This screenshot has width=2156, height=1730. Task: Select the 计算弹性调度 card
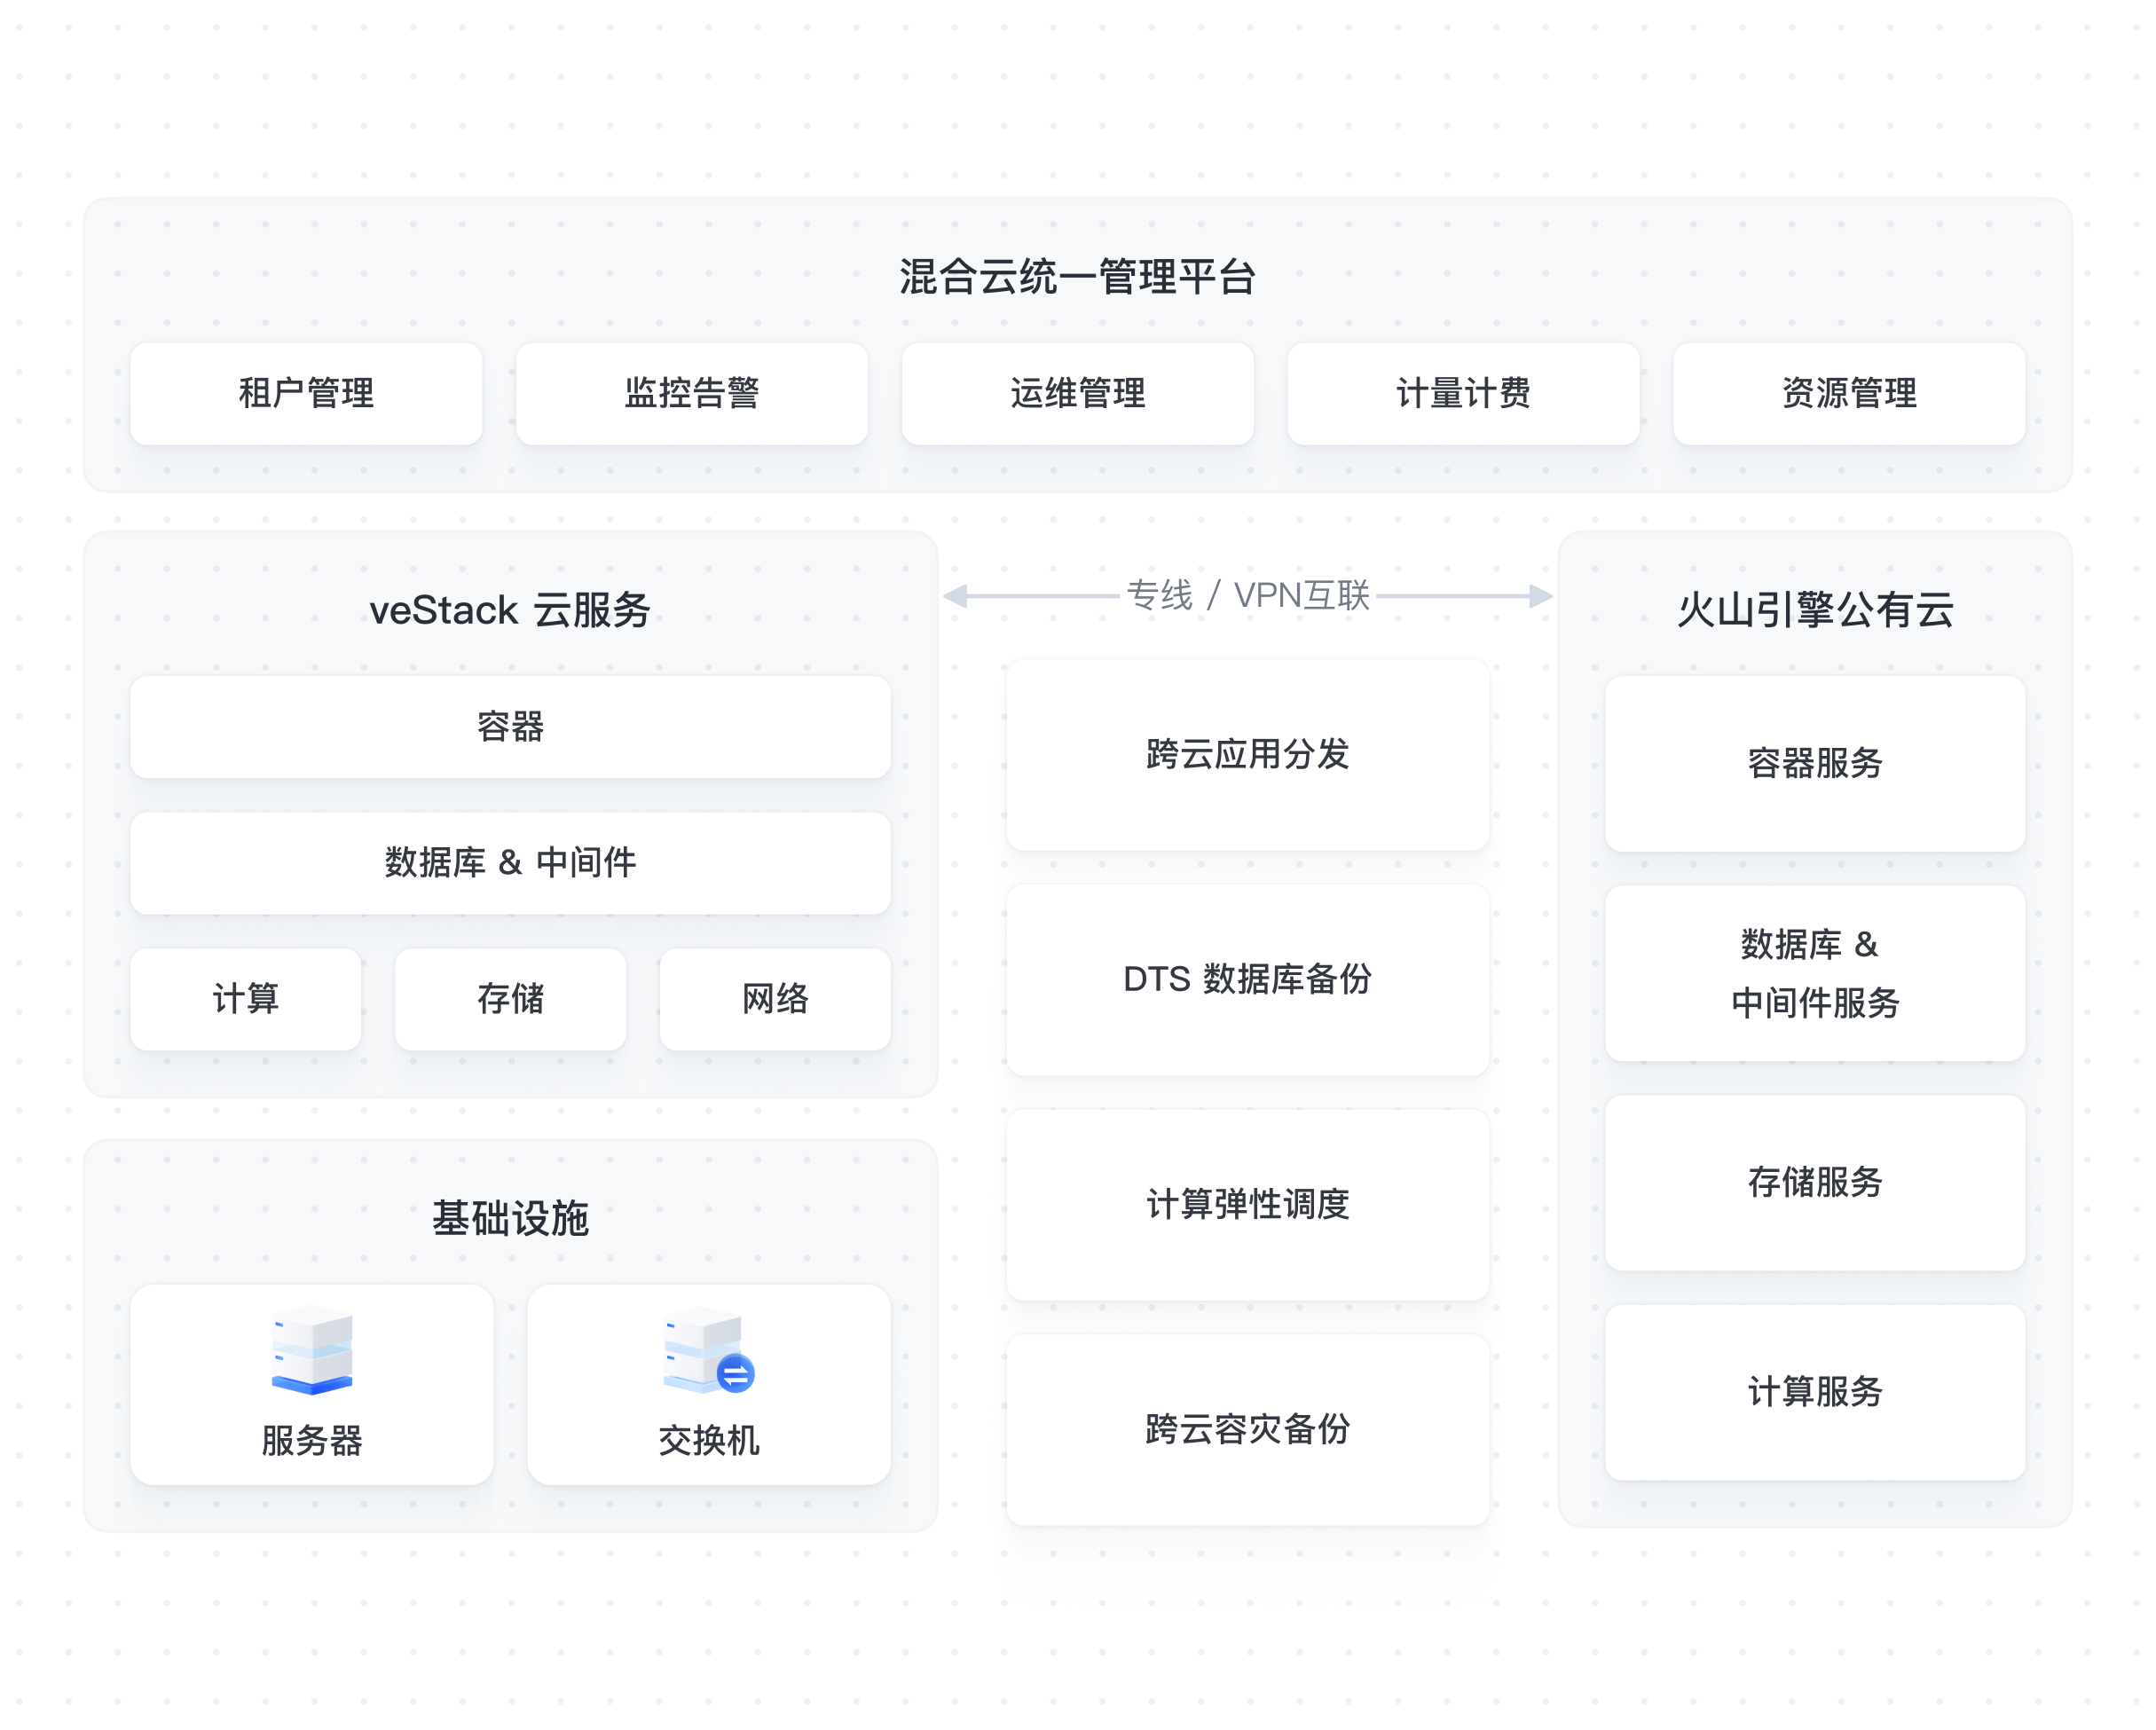point(1248,1204)
